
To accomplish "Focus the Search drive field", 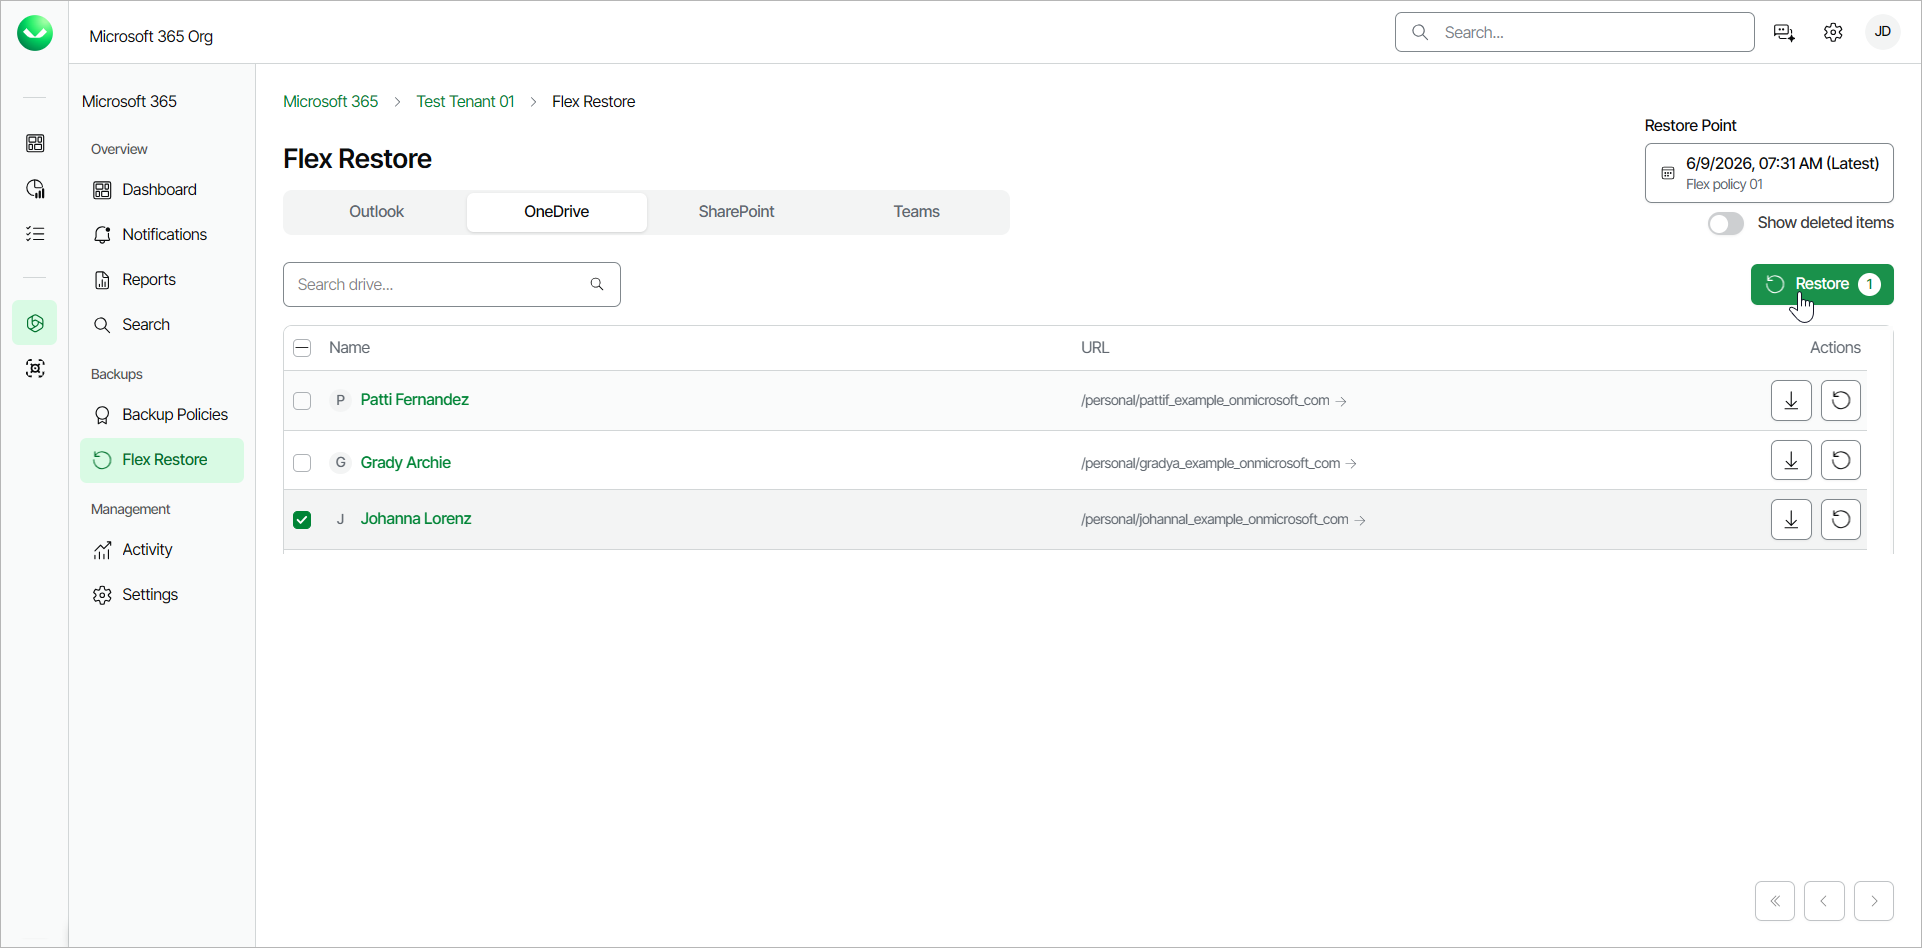I will tap(452, 285).
